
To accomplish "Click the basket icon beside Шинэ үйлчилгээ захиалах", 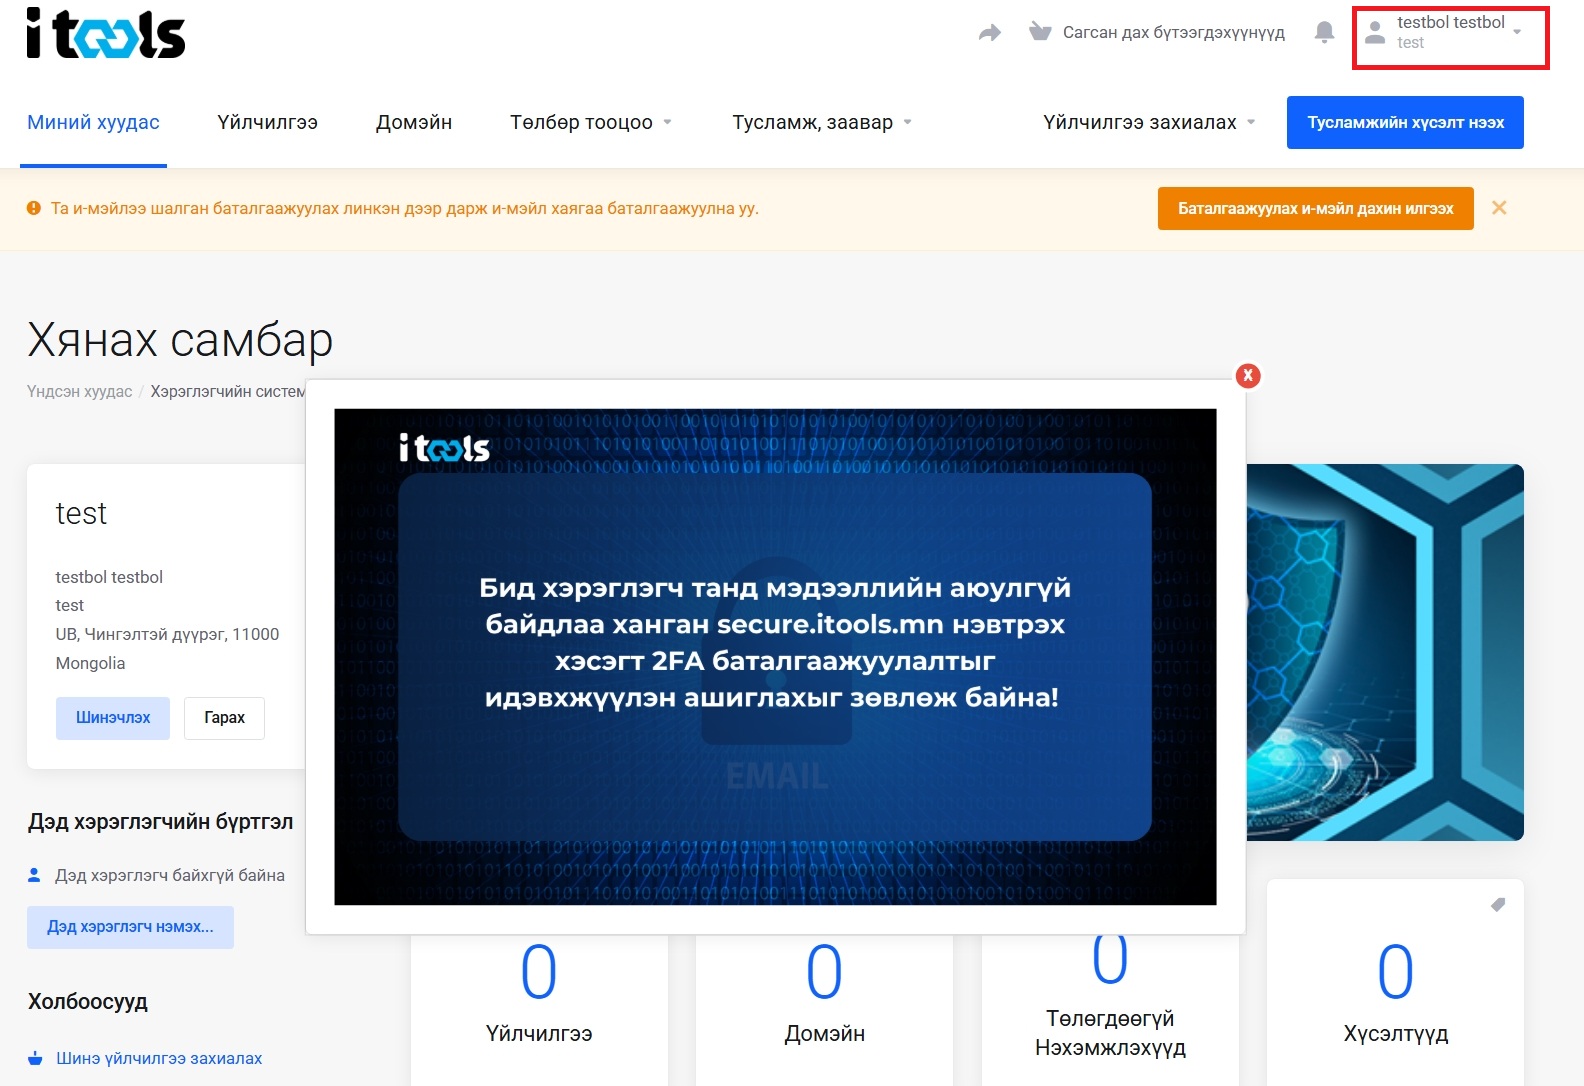I will 36,1058.
